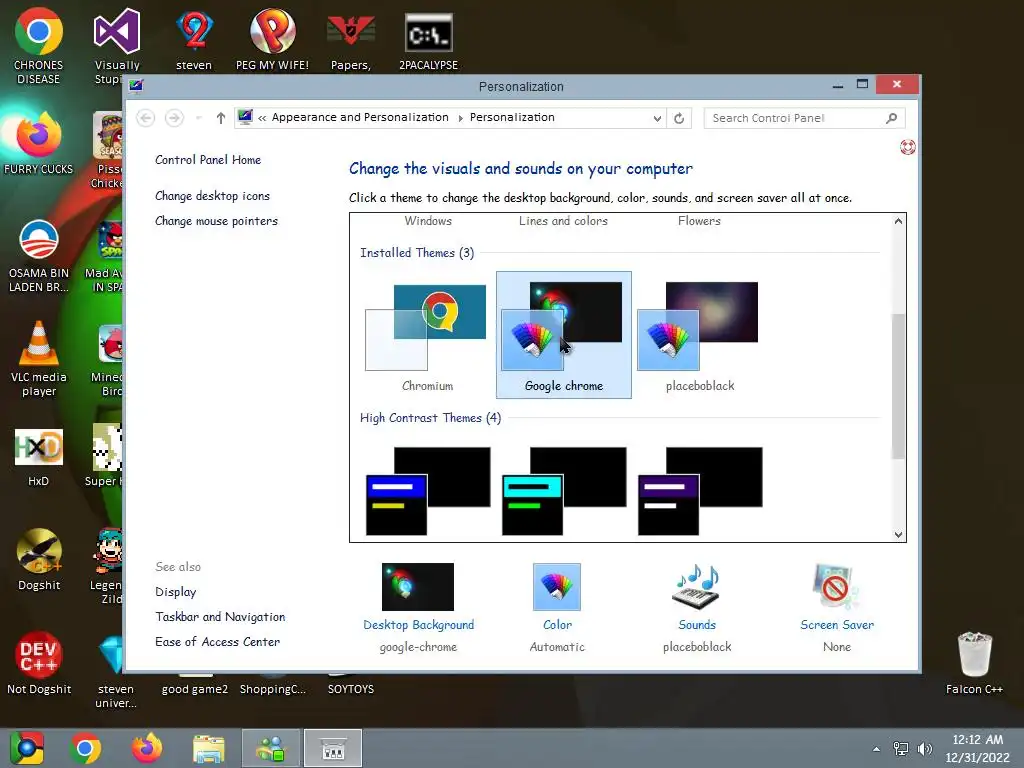Screen dimensions: 1024x768
Task: Click the theme list scroll up arrow
Action: coord(899,221)
